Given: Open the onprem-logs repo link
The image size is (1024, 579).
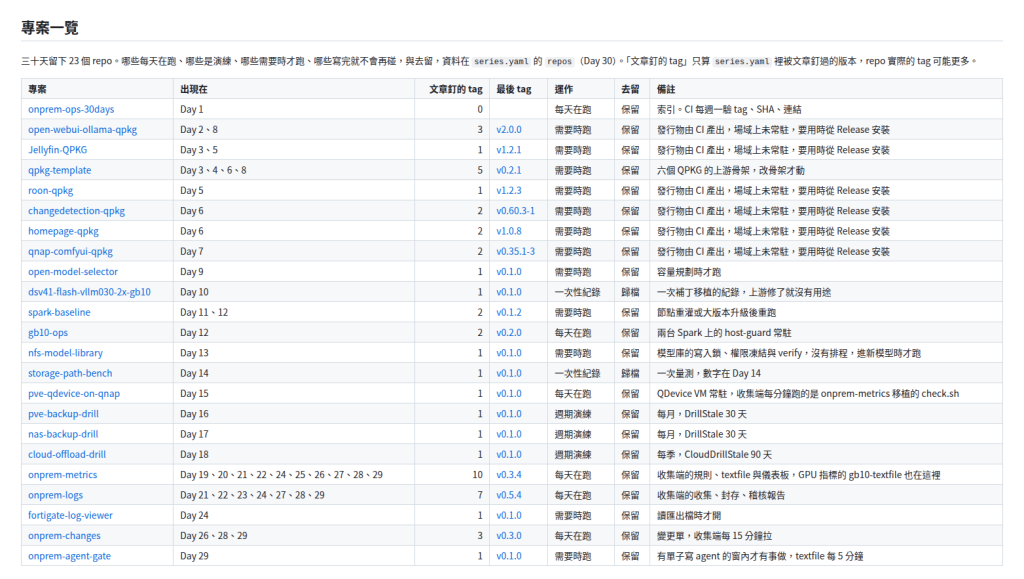Looking at the screenshot, I should tap(56, 495).
